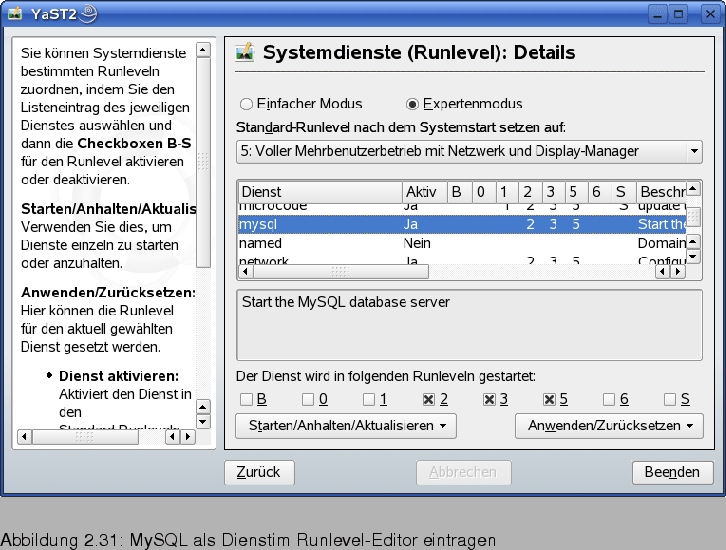Uncheck runlevel 5 checkbox
726x550 pixels.
(x=549, y=399)
